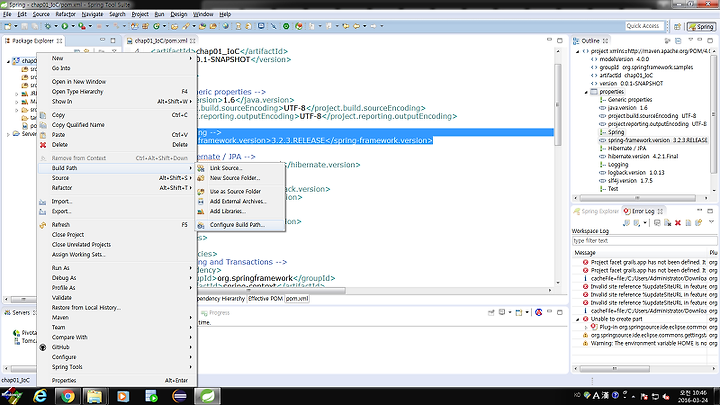720x405 pixels.
Task: Click the red Delete icon in context menu
Action: tap(43, 145)
